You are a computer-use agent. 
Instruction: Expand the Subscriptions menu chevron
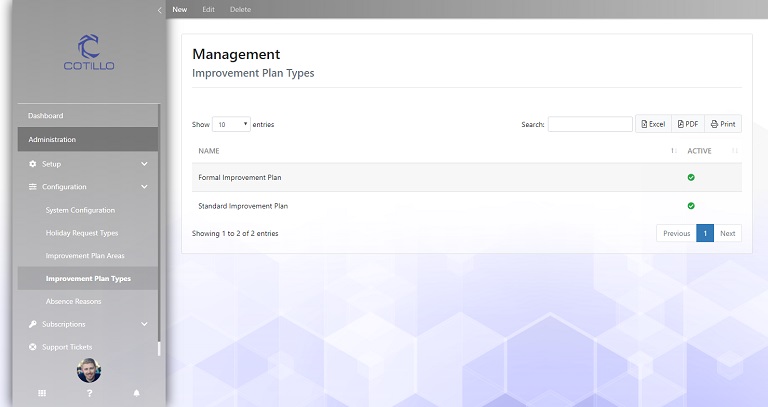pyautogui.click(x=144, y=324)
